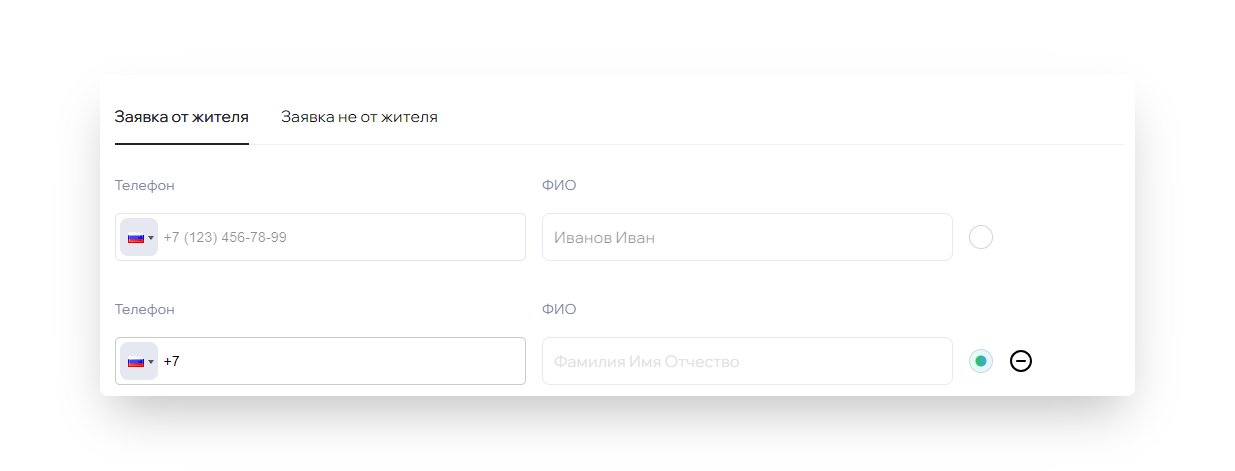Switch to the Заявка от жителя tab
Viewport: 1235px width, 471px height.
point(182,117)
